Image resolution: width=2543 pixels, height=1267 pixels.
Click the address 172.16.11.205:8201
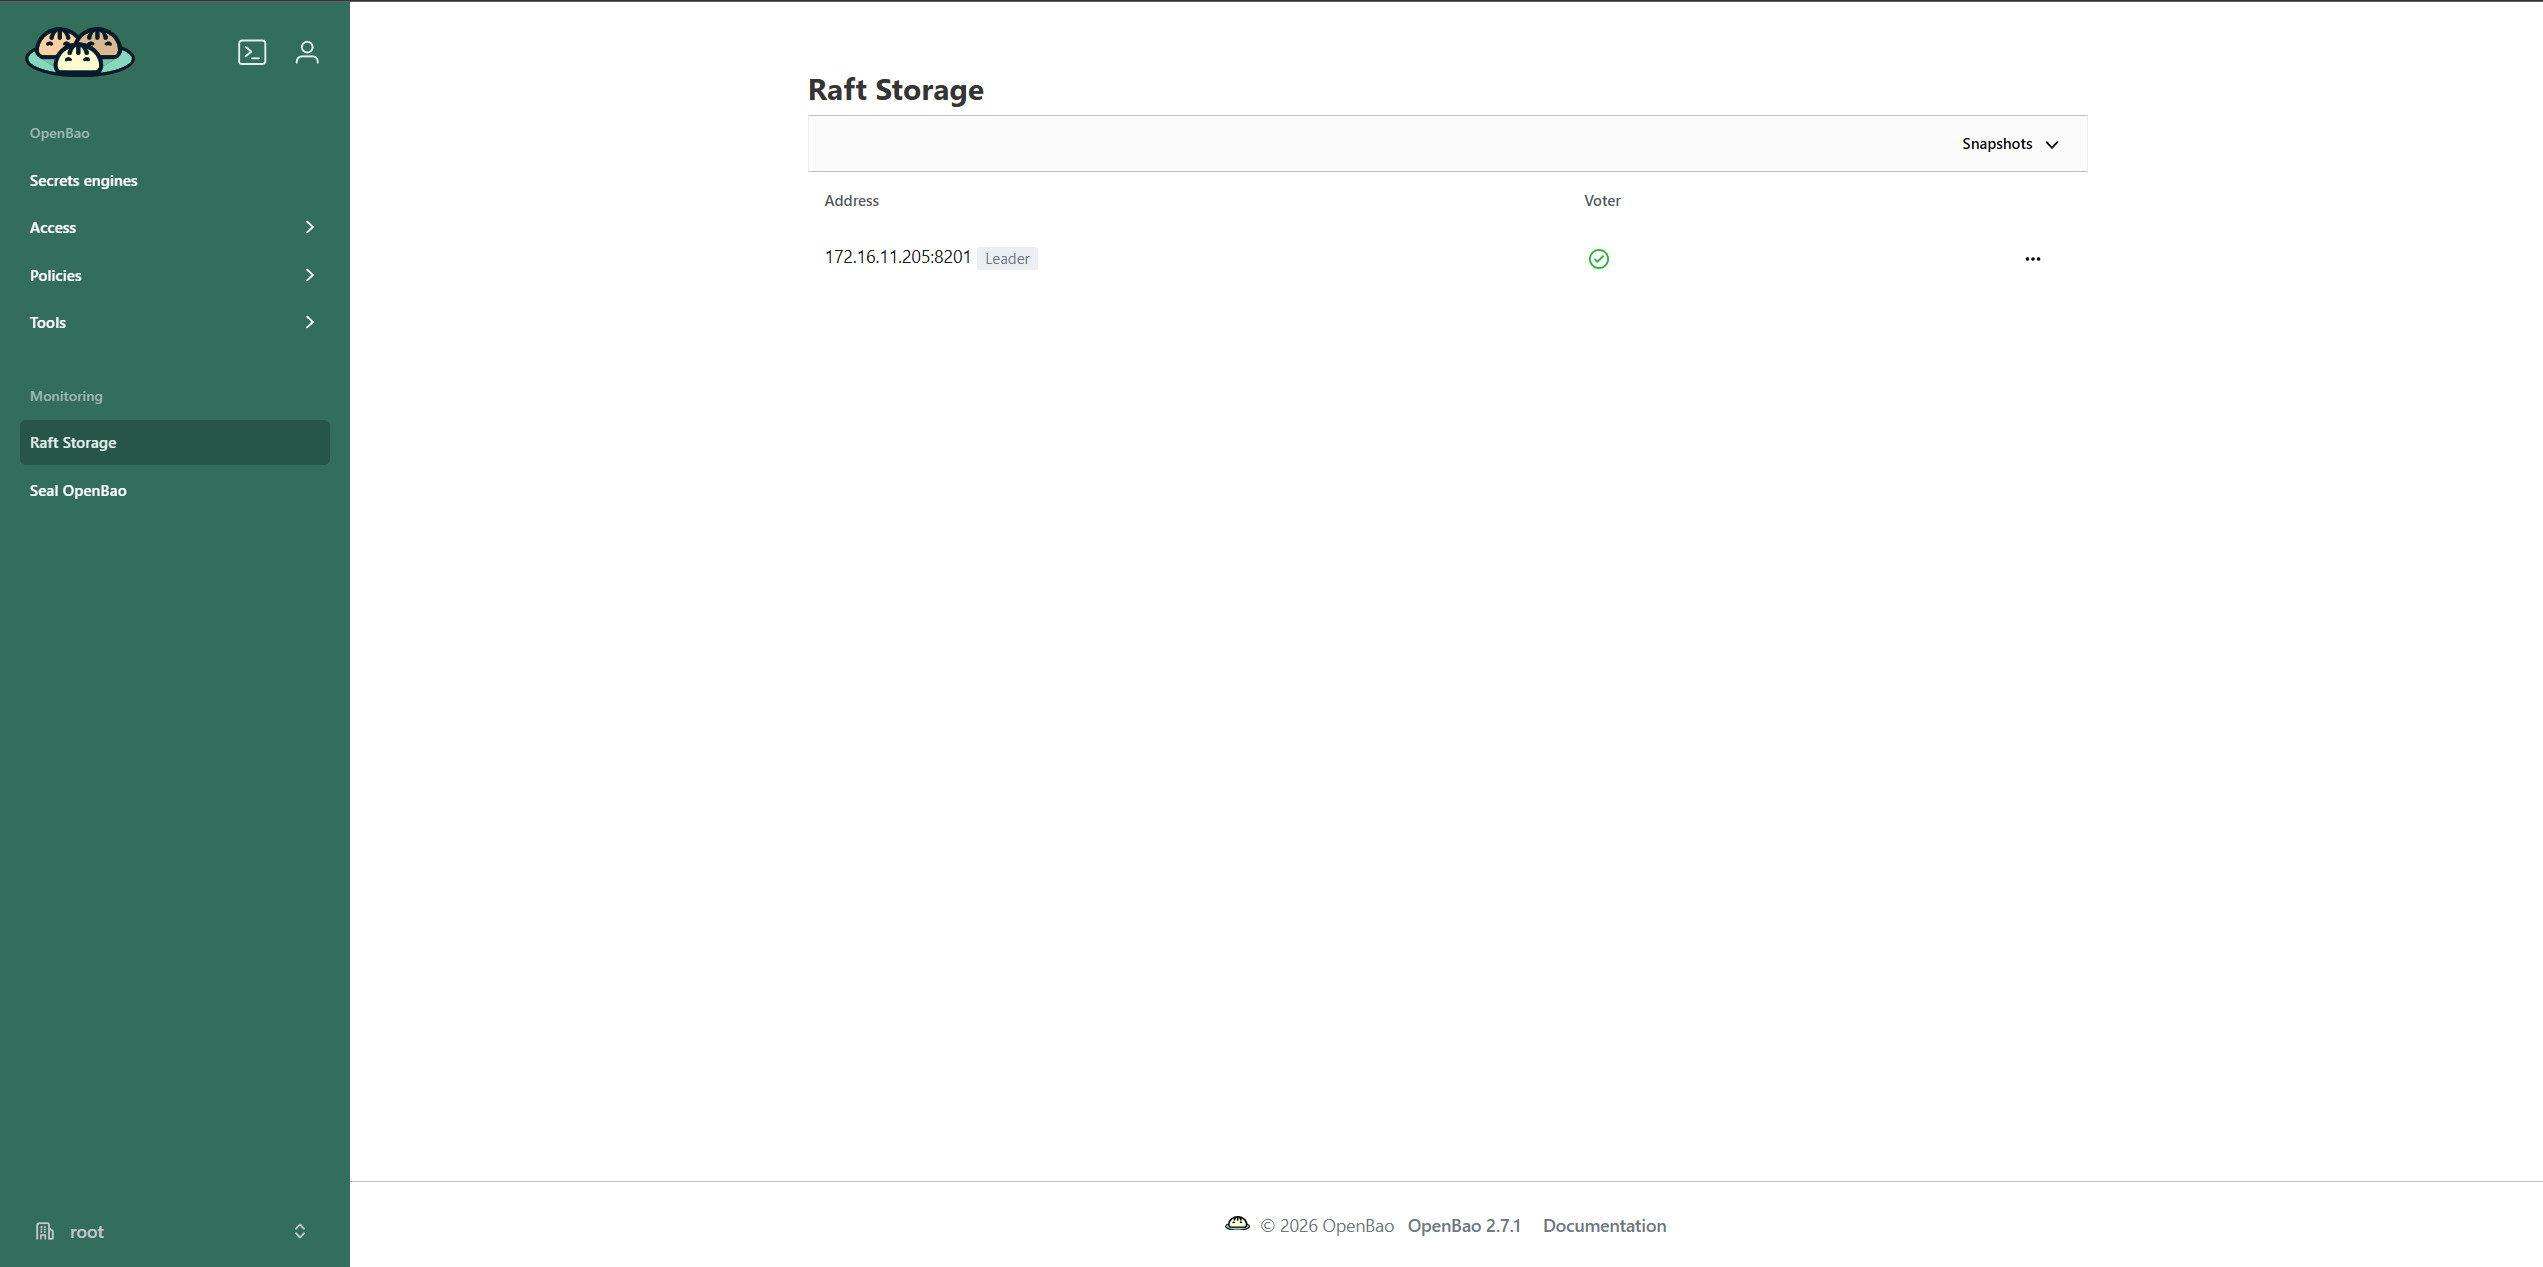point(897,257)
